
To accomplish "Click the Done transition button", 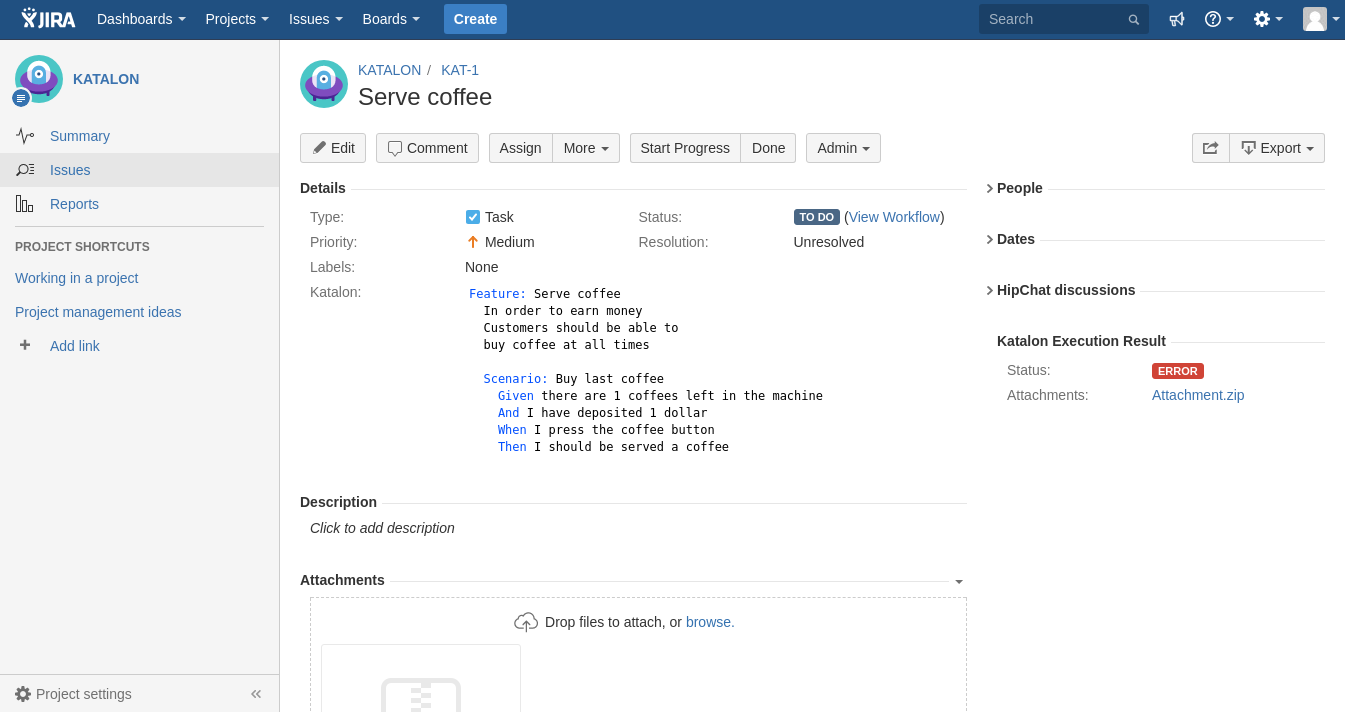I will coord(768,148).
